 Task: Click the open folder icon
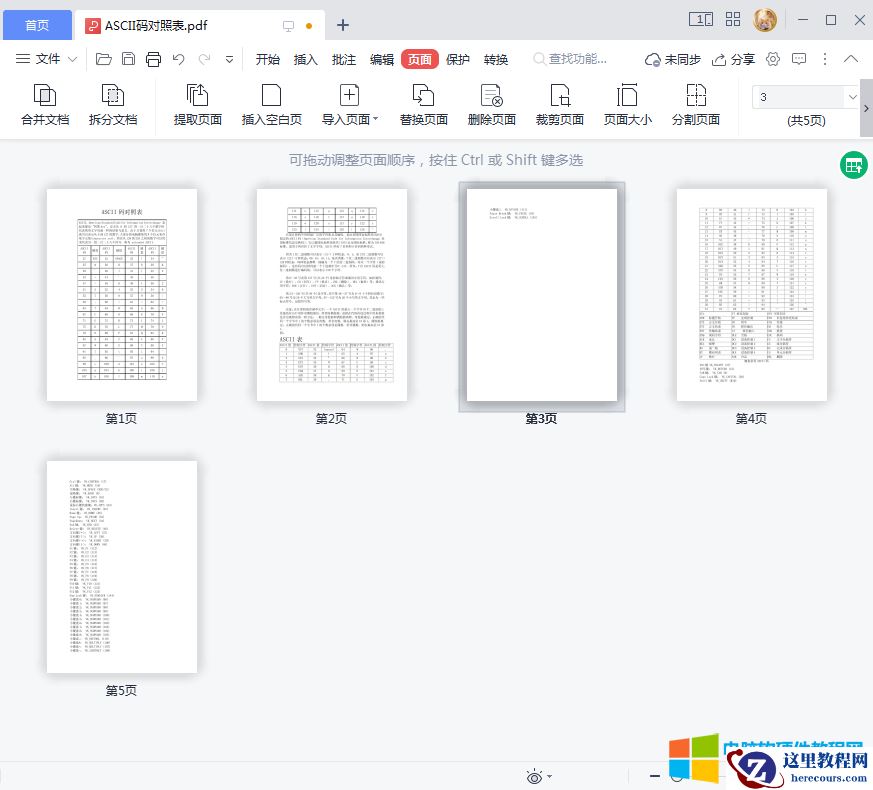pos(104,59)
